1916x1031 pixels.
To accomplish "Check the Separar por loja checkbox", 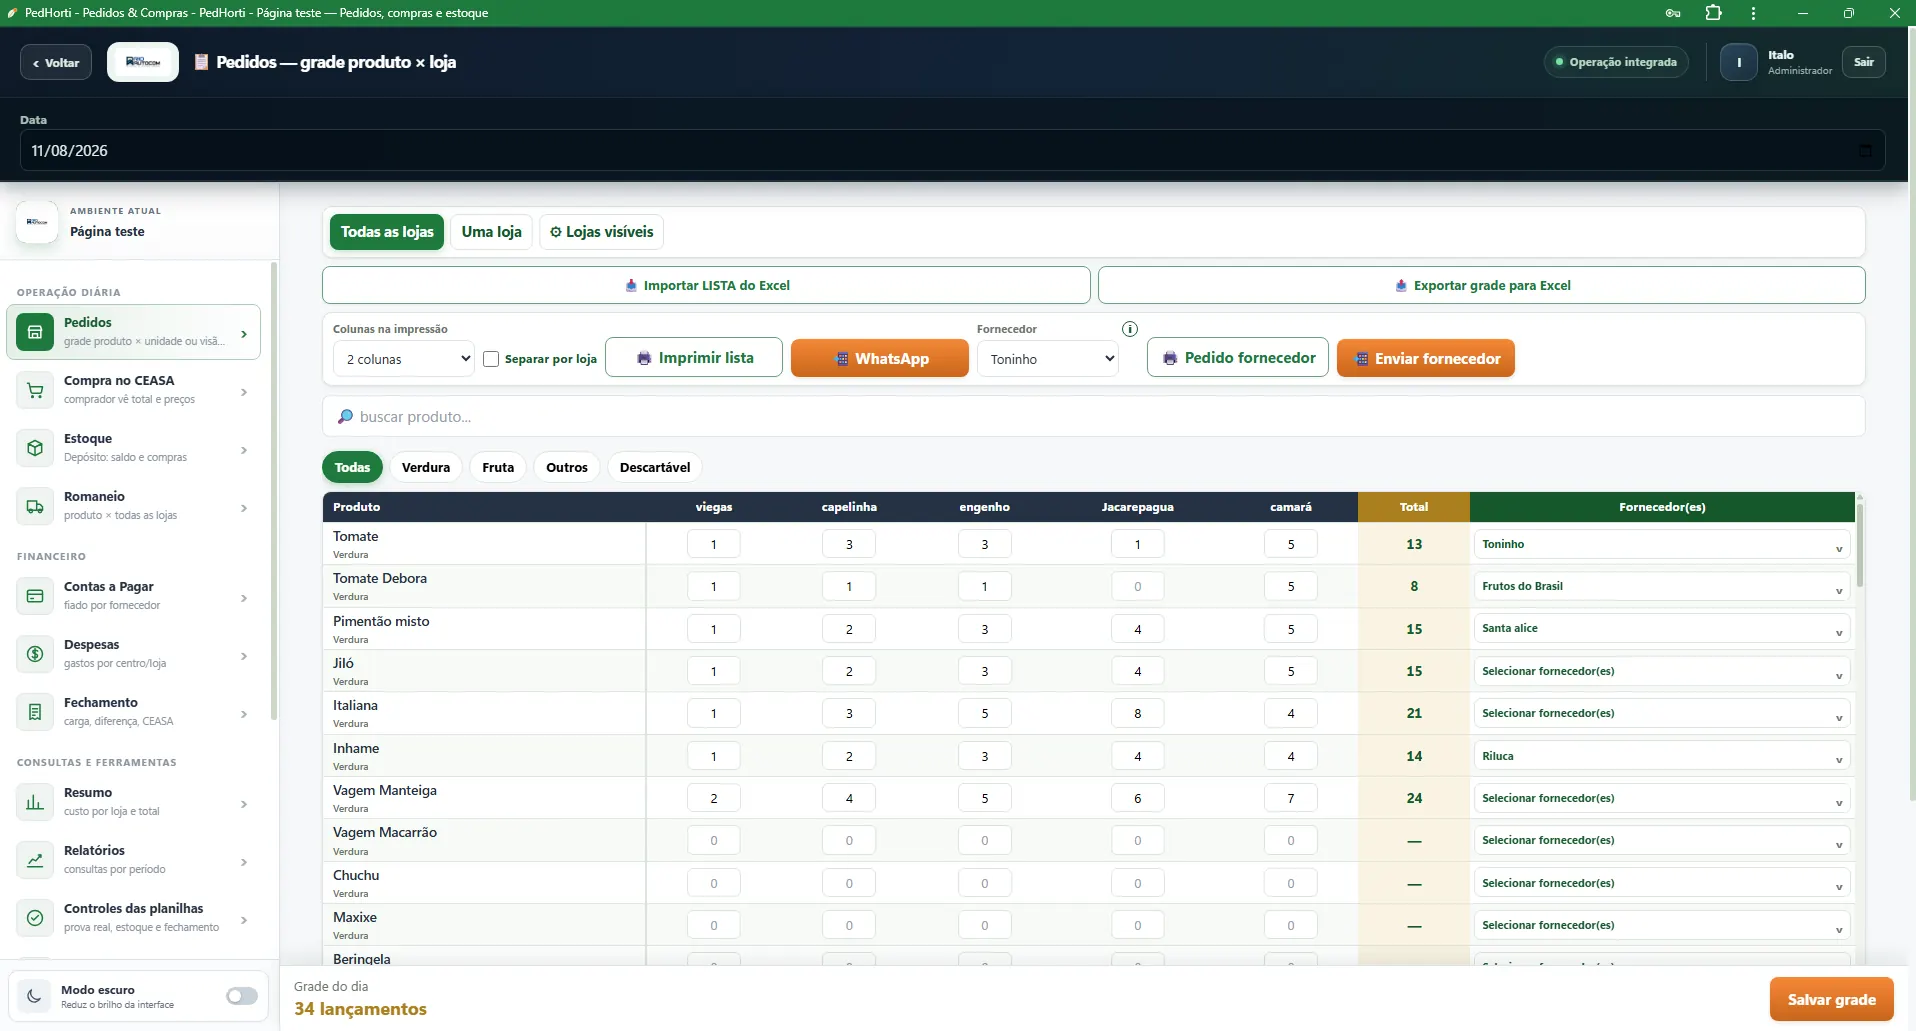I will pos(491,359).
